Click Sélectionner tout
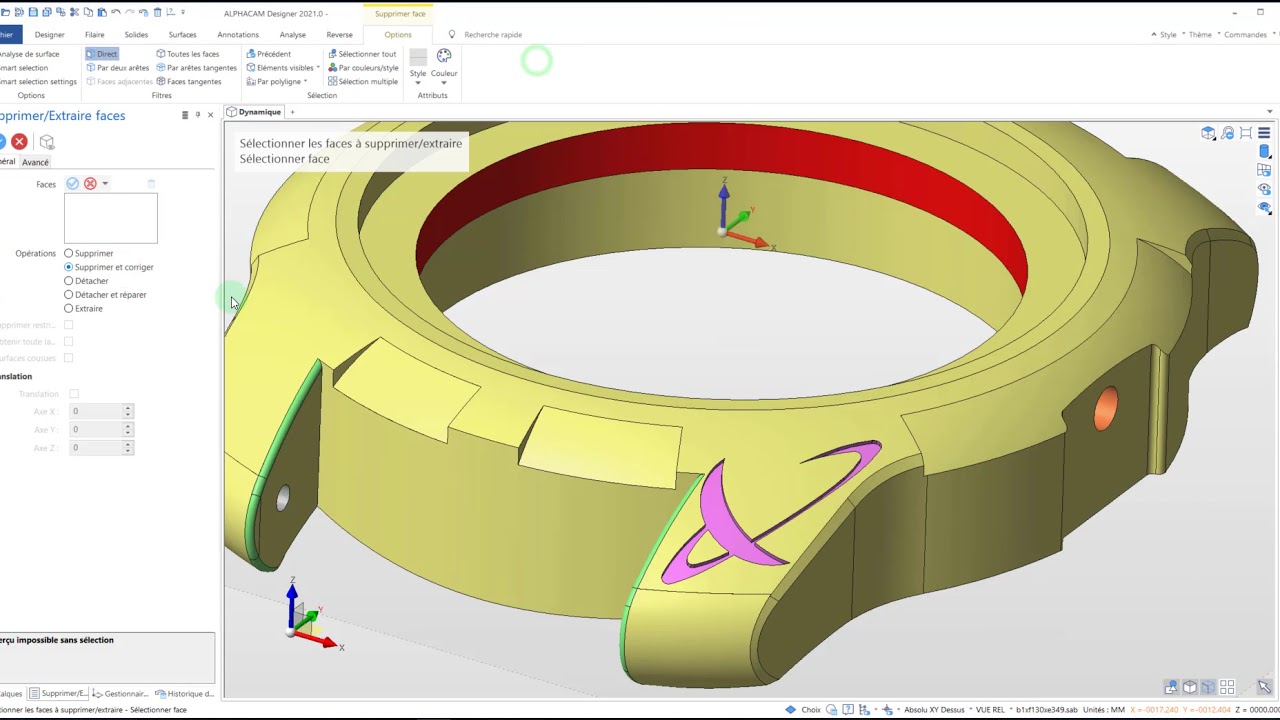The width and height of the screenshot is (1280, 720). pos(362,54)
